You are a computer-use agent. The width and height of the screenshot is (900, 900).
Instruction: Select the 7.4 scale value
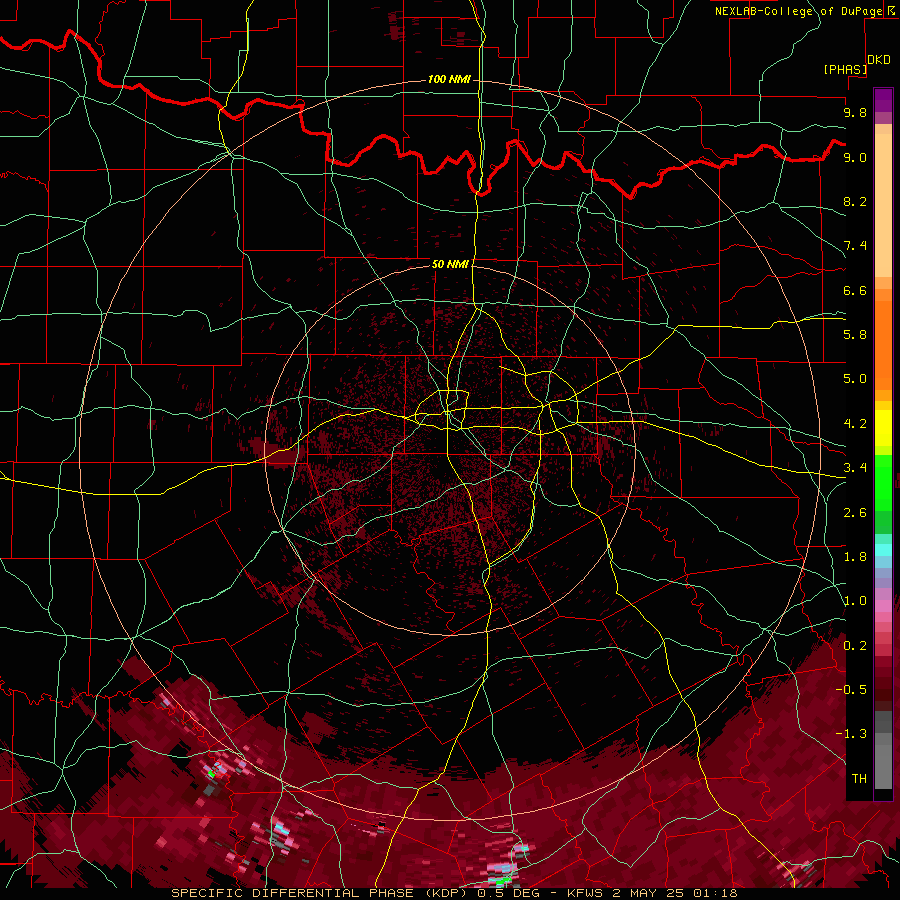pyautogui.click(x=855, y=246)
